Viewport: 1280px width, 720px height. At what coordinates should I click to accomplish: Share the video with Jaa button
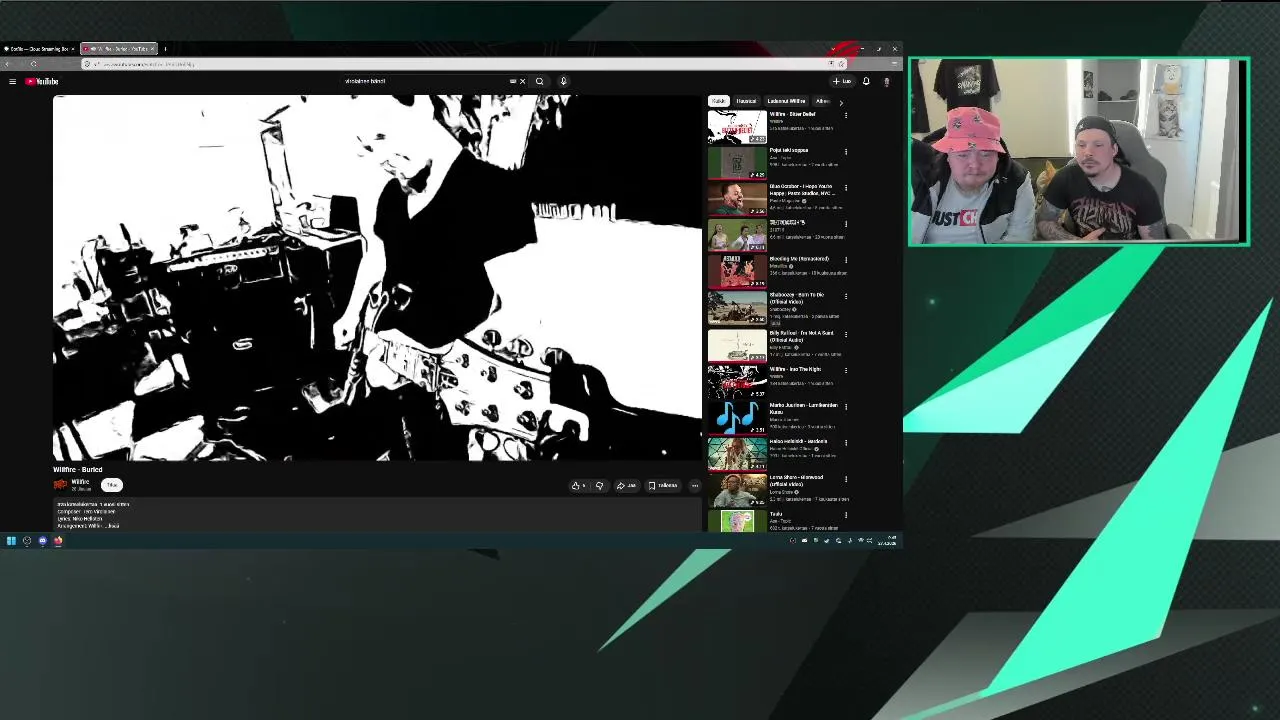(x=626, y=485)
